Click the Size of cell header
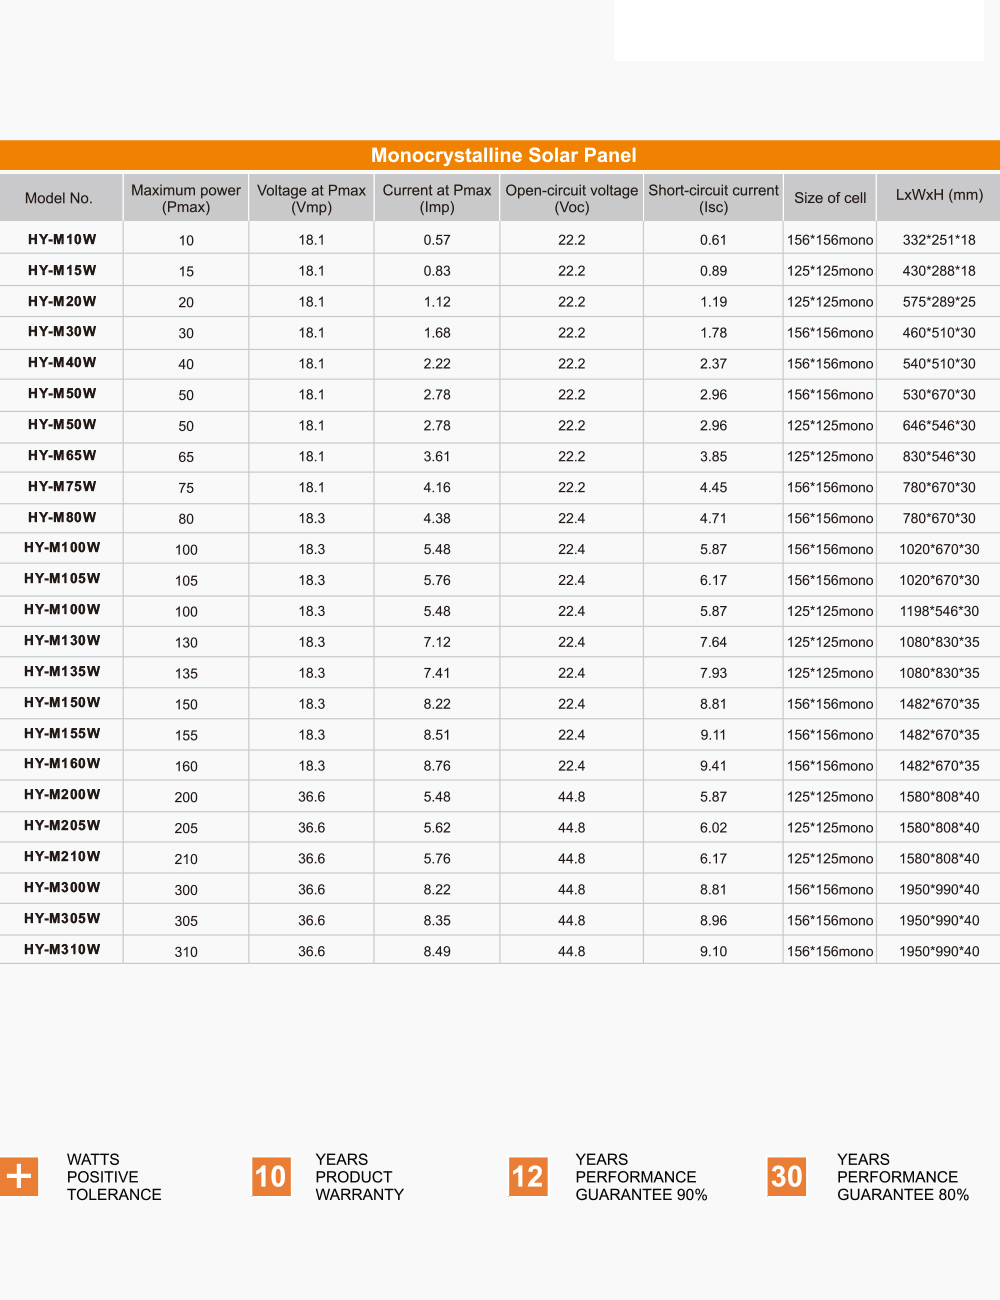 (x=830, y=198)
